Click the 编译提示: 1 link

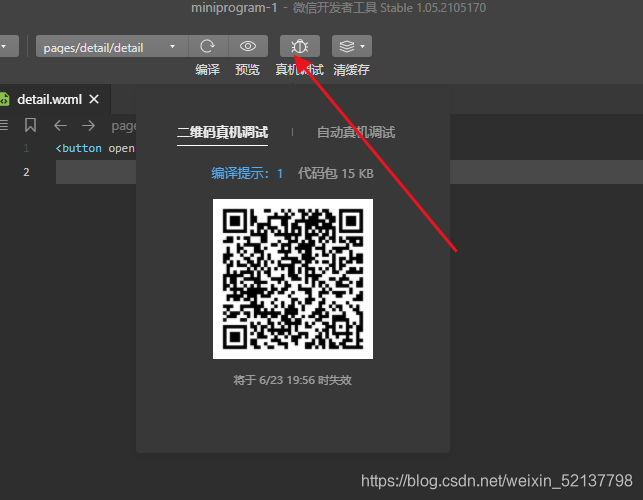(x=247, y=173)
